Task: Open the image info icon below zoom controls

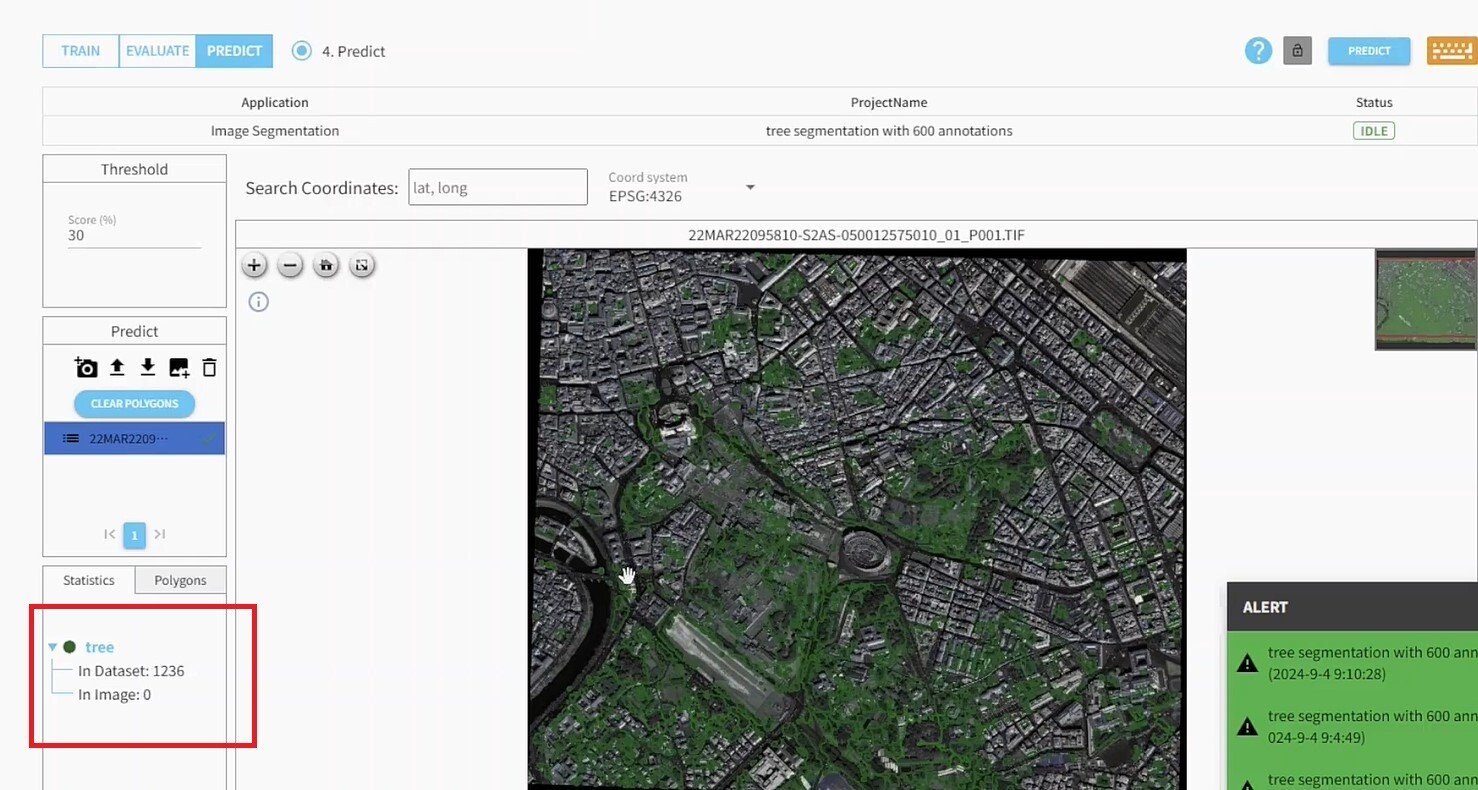Action: (258, 301)
